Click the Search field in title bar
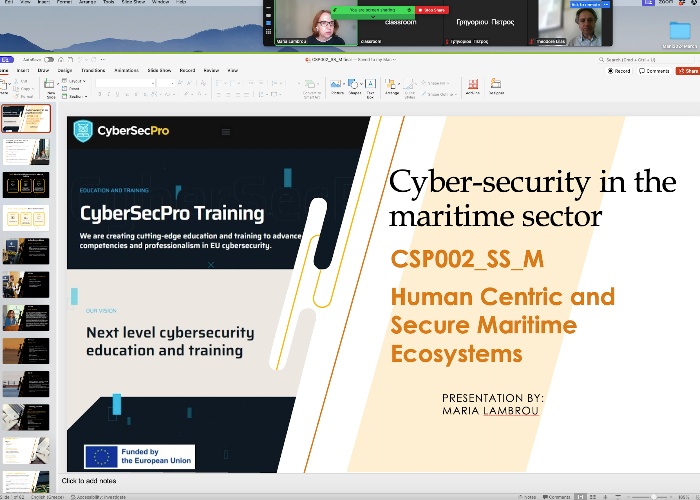The height and width of the screenshot is (500, 700). [x=646, y=59]
